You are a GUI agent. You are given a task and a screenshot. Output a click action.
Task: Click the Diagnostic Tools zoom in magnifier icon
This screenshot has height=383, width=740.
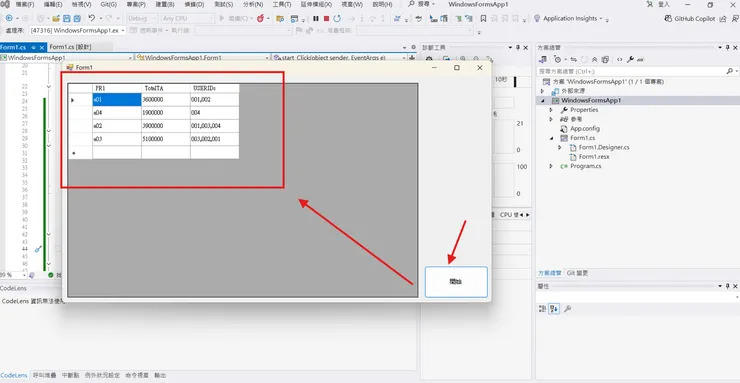point(462,59)
